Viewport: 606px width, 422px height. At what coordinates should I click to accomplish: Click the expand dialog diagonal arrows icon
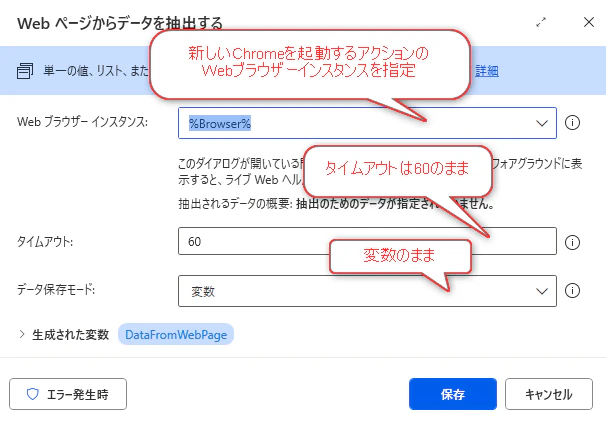click(541, 22)
